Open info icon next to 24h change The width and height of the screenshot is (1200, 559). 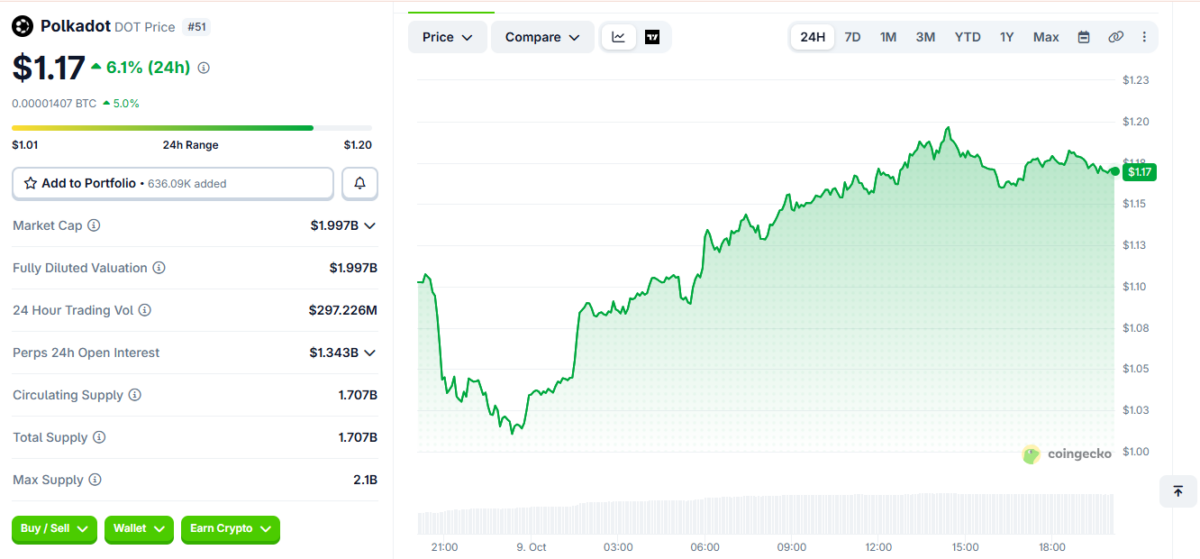[204, 68]
